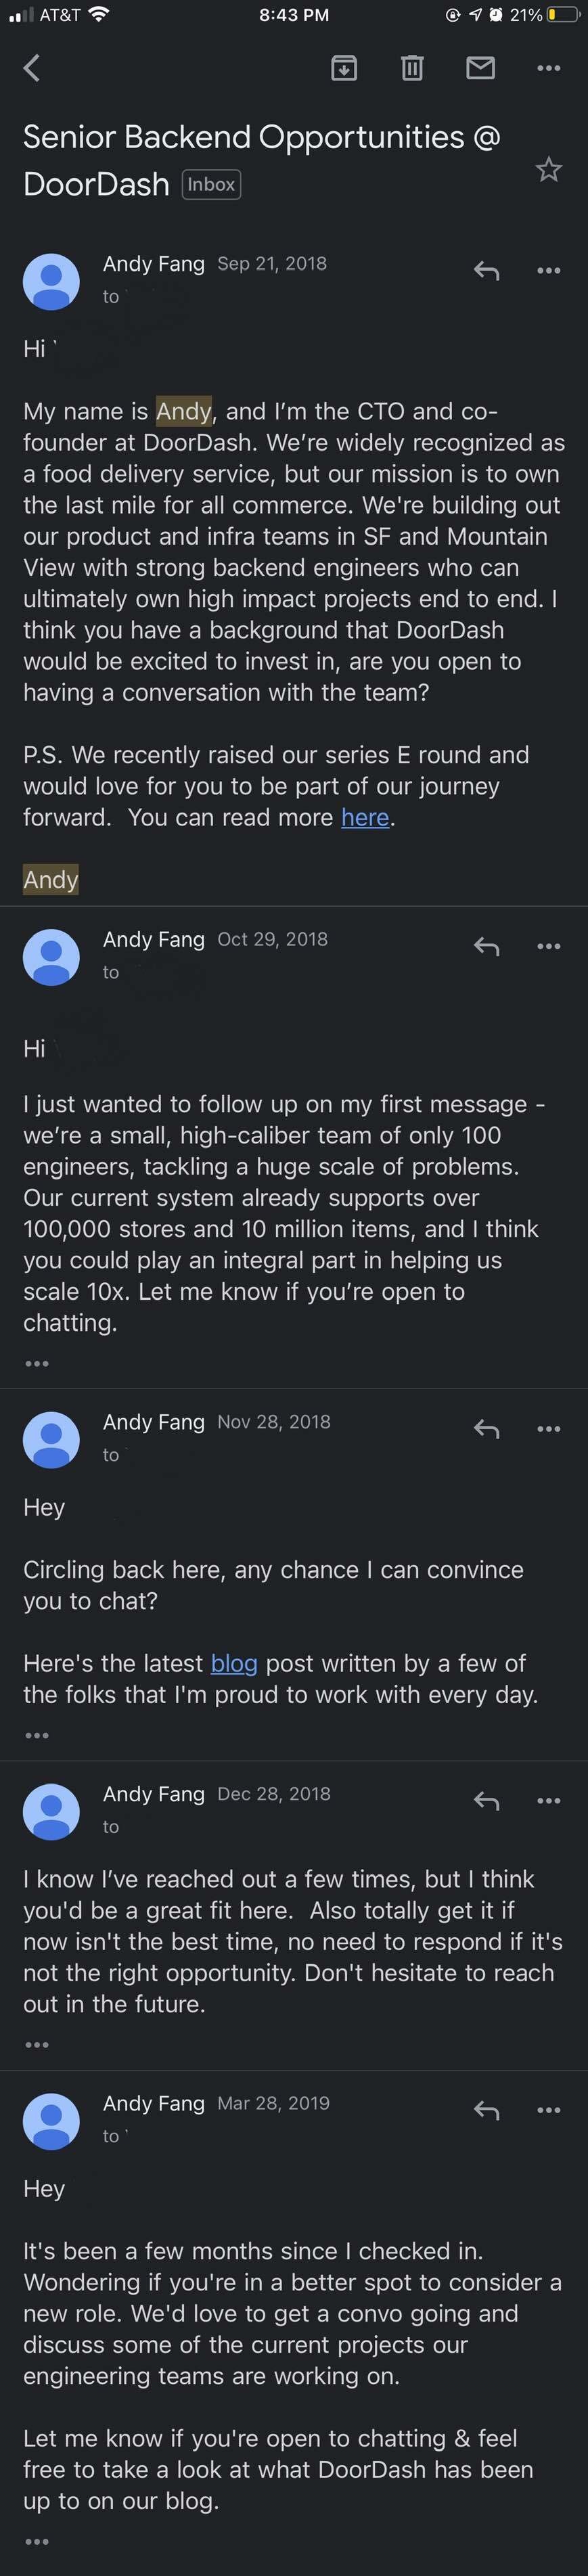Viewport: 588px width, 2576px height.
Task: Delete the DoorDash email thread
Action: [411, 68]
